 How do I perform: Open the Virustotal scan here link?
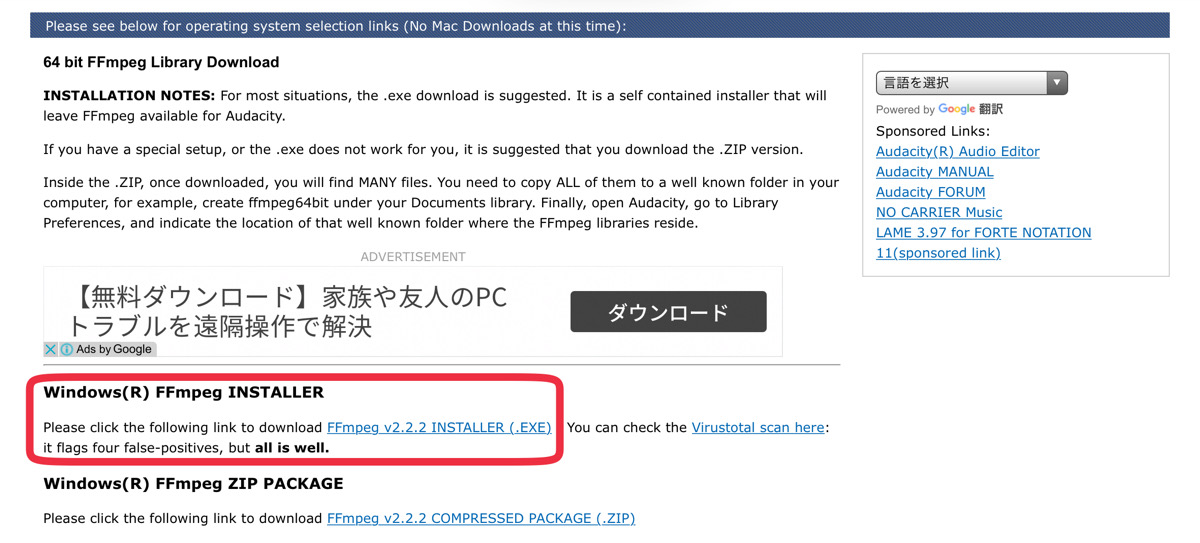[x=758, y=427]
